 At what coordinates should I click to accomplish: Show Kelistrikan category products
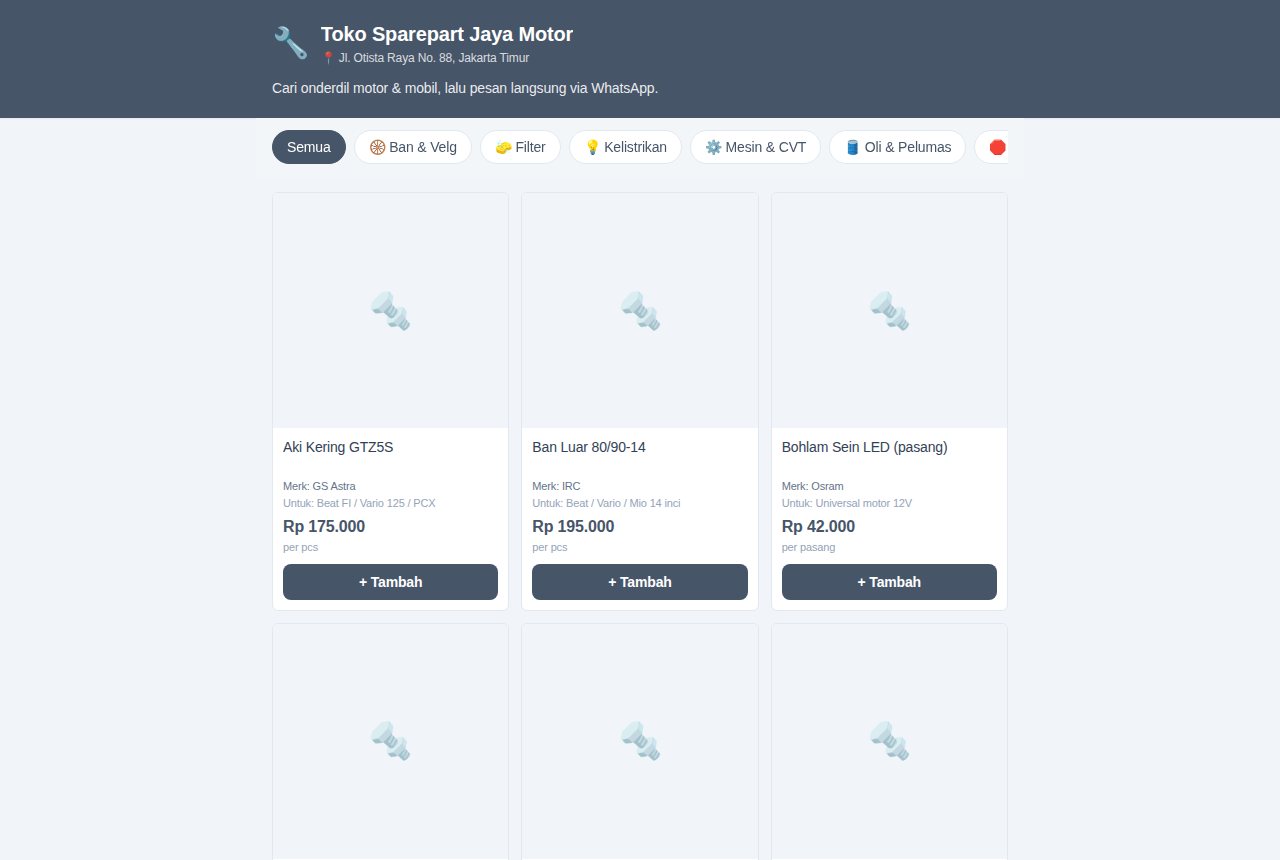(625, 147)
